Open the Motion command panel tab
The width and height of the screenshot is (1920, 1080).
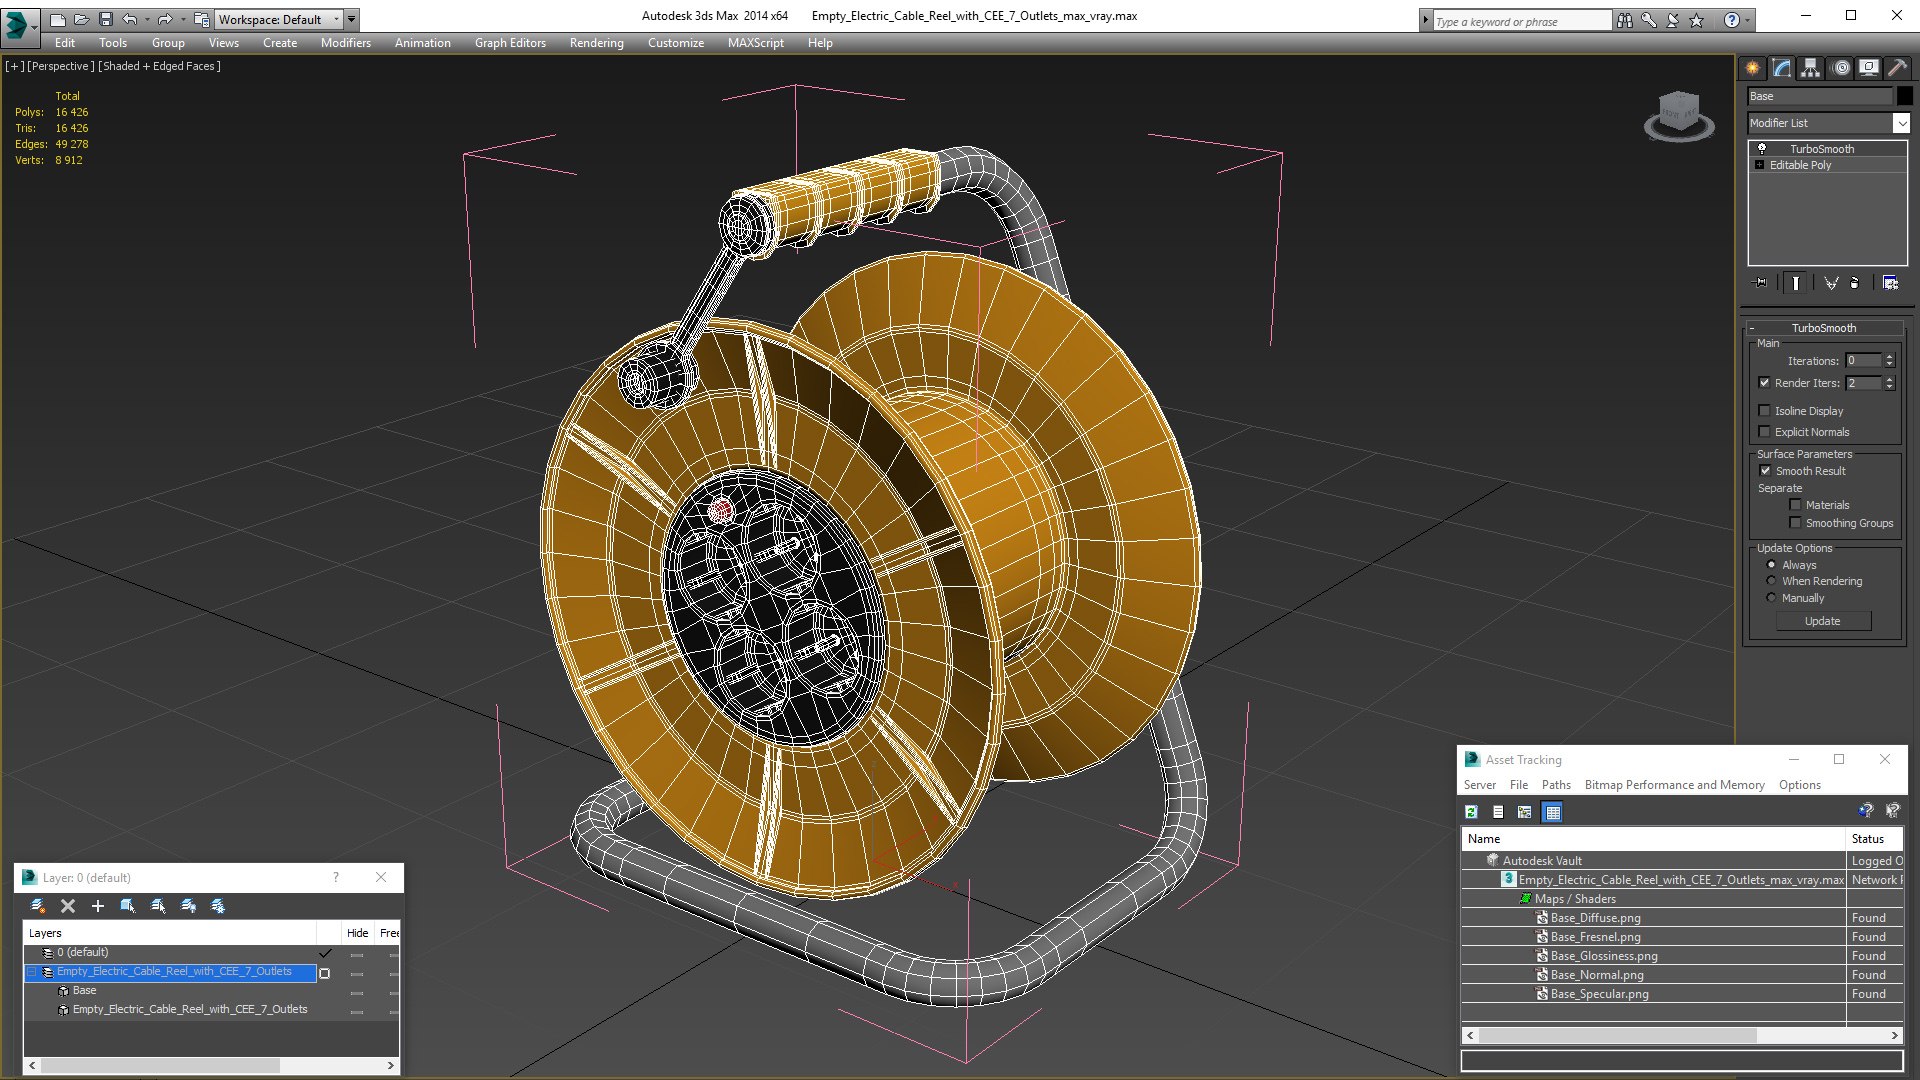point(1840,68)
